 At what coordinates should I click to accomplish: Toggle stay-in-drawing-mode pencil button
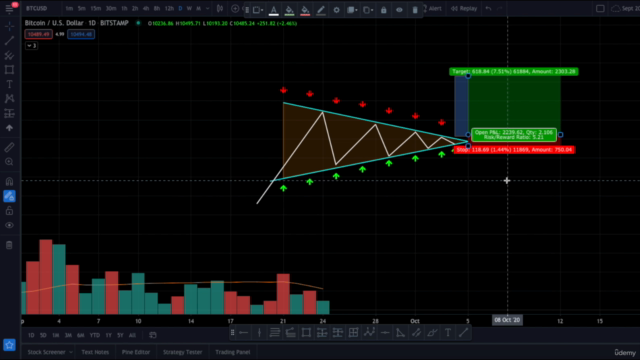click(9, 196)
